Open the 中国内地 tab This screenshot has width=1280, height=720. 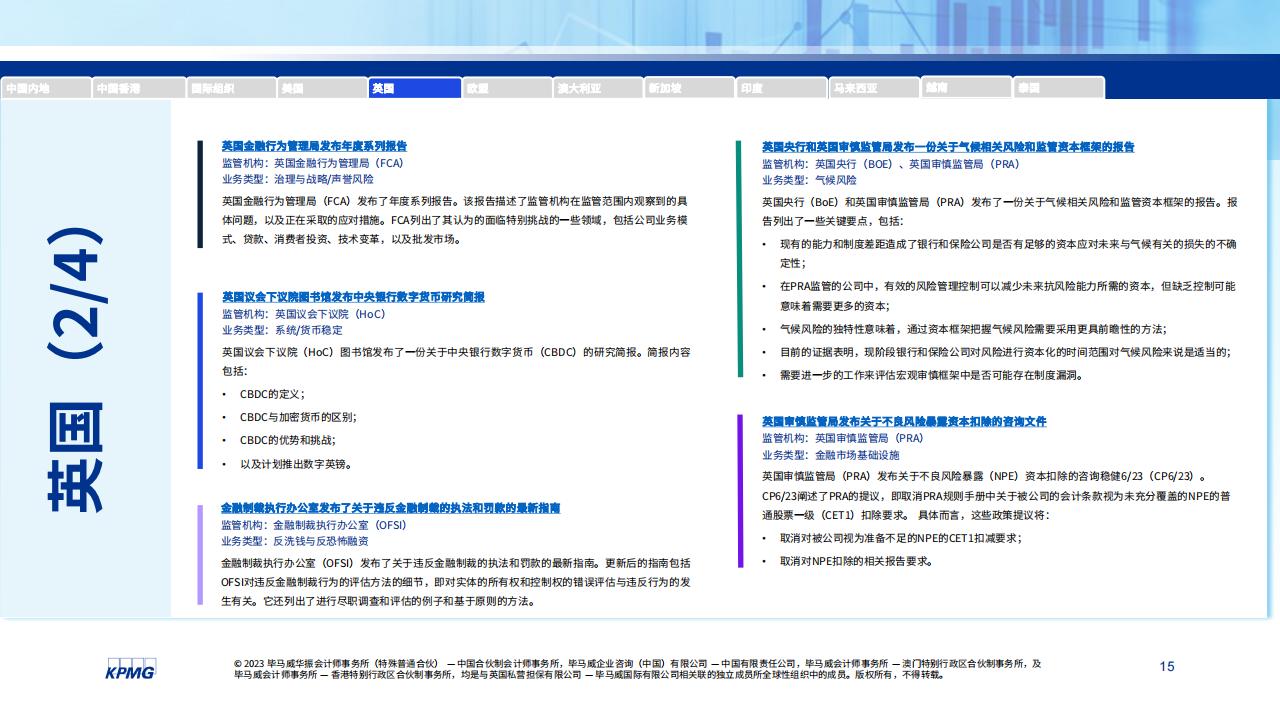[x=46, y=88]
